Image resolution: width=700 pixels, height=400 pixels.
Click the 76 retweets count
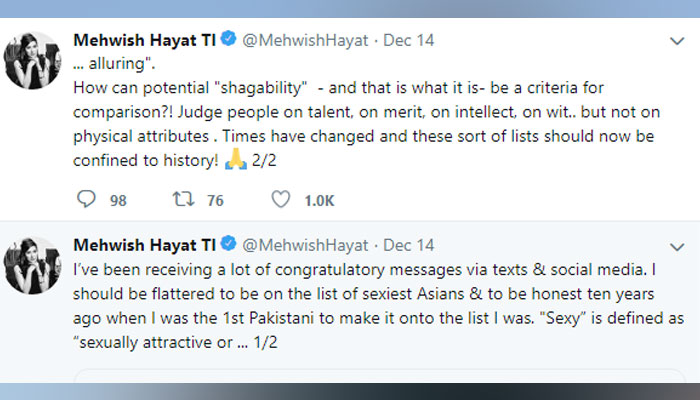(215, 200)
